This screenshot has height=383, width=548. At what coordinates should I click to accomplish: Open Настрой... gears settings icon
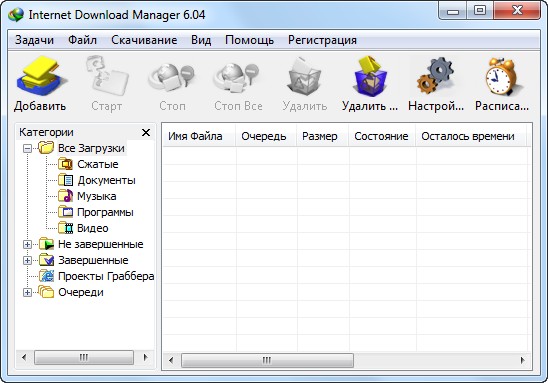pyautogui.click(x=436, y=76)
